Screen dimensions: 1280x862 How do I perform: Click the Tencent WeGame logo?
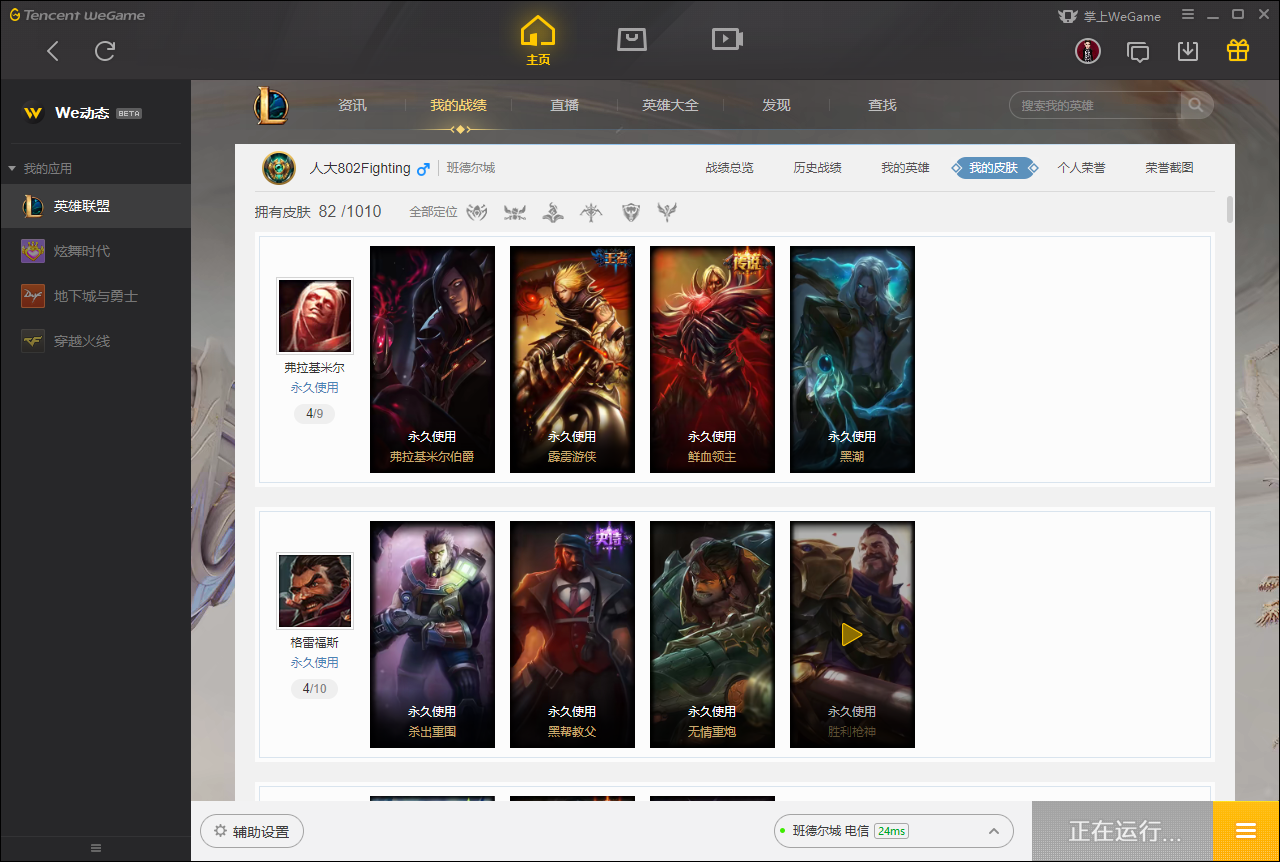pos(77,15)
